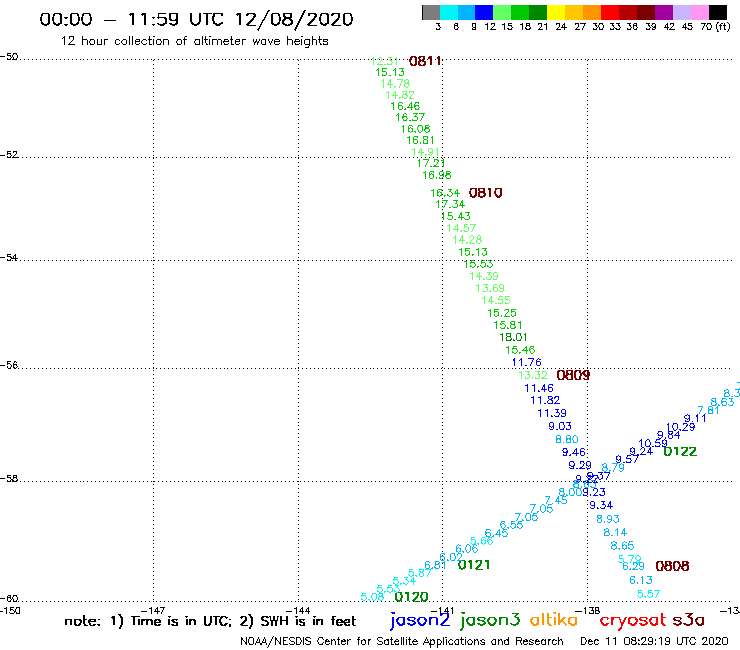Viewport: 740px width, 650px height.
Task: Select the orange swatch in the legend bar
Action: click(591, 12)
